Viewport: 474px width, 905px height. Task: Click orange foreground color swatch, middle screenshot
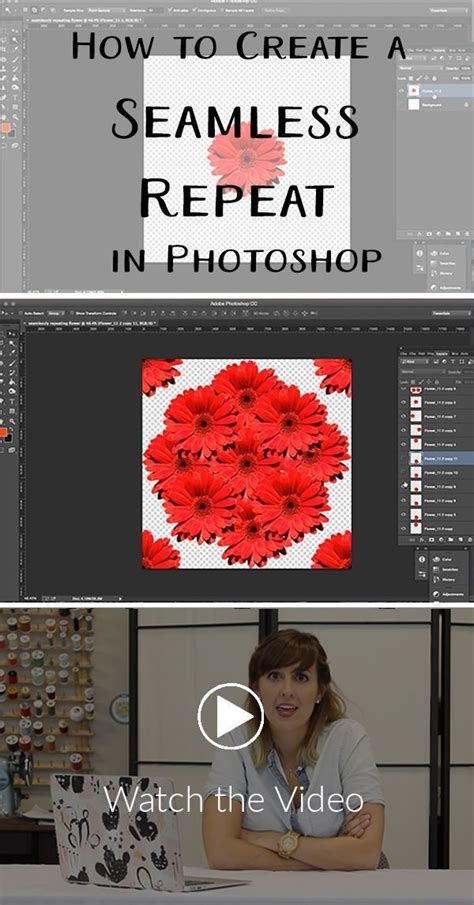point(3,432)
